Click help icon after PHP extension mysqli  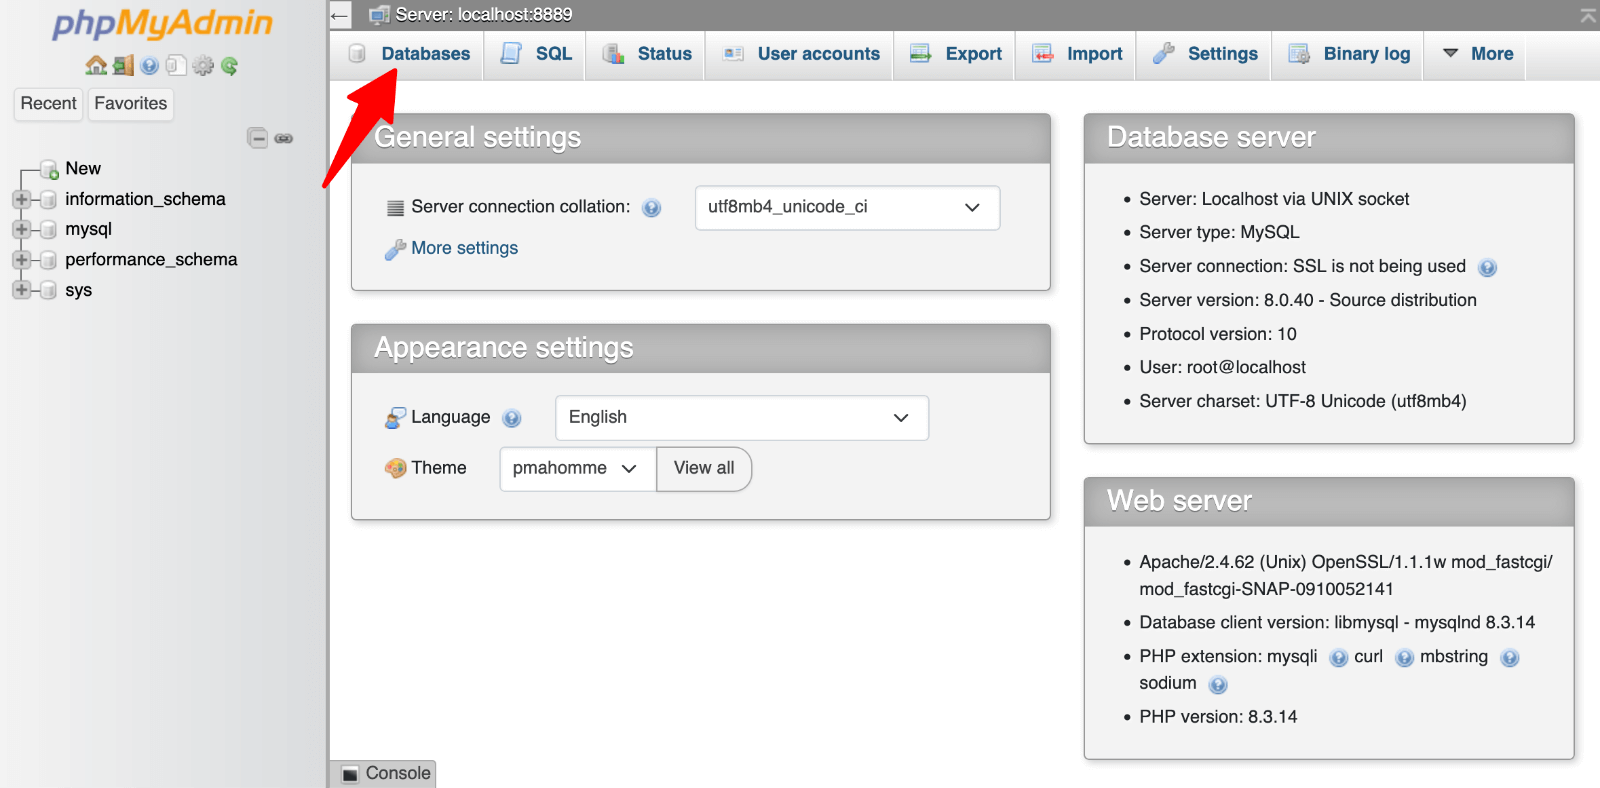click(x=1339, y=658)
